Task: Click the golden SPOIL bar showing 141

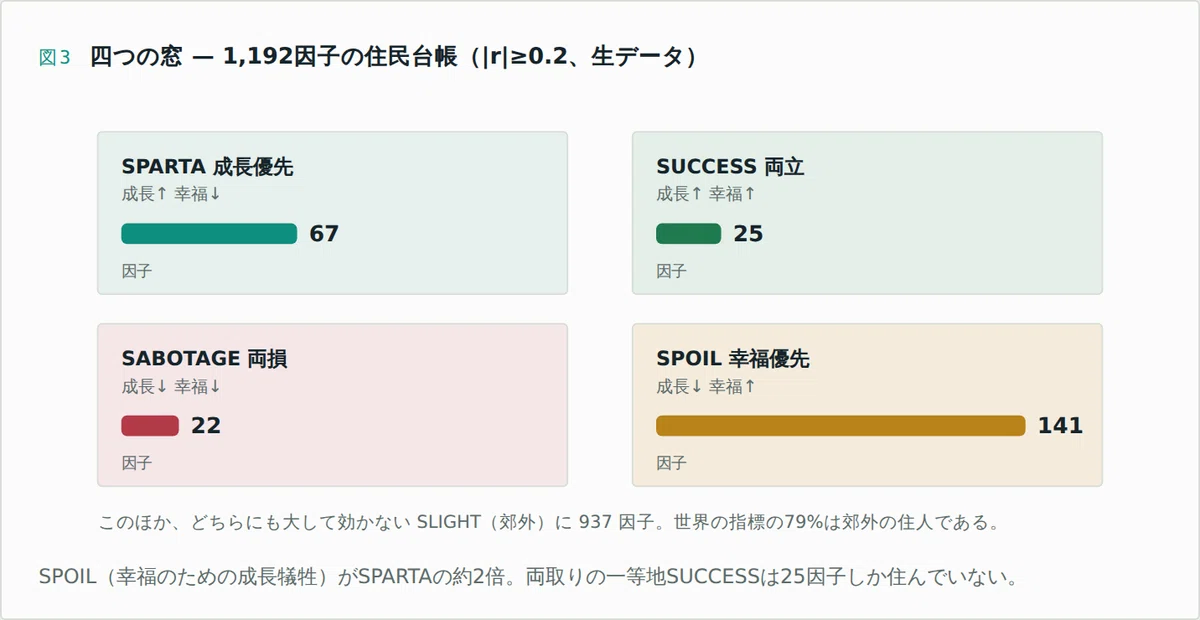Action: pyautogui.click(x=841, y=426)
